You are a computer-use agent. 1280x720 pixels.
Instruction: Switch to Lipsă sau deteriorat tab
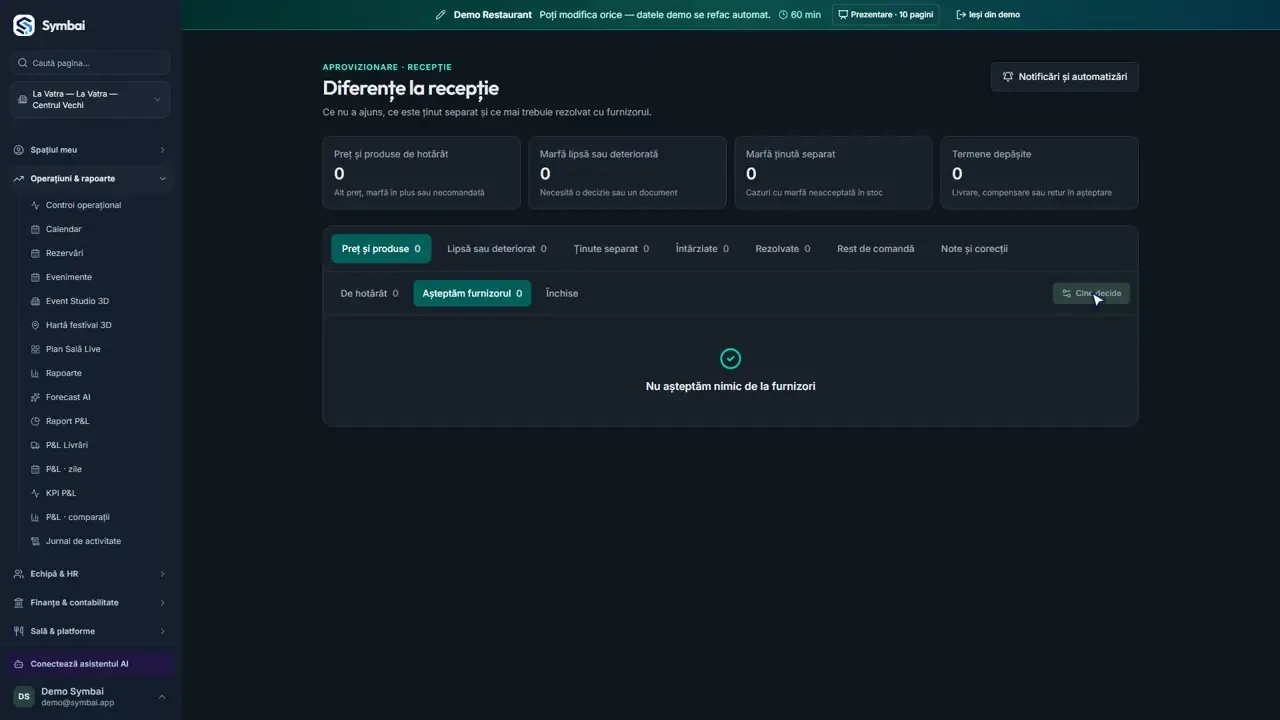coord(497,249)
